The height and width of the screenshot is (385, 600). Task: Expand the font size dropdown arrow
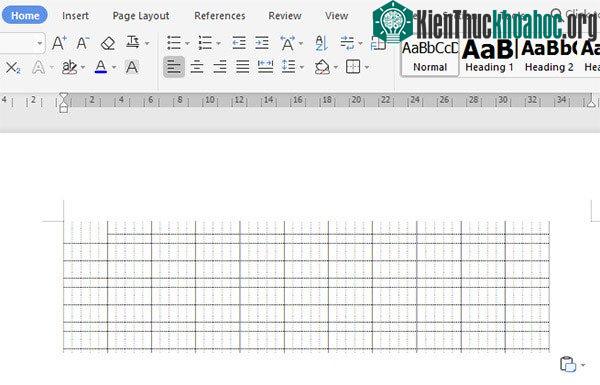coord(40,43)
